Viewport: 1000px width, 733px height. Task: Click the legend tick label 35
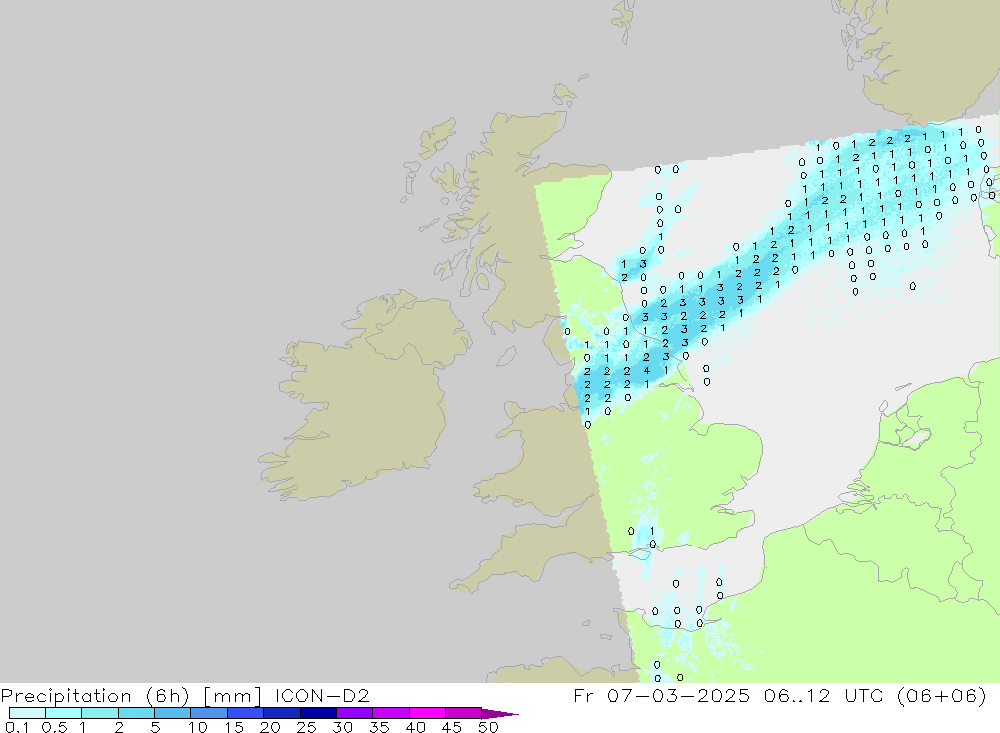[379, 727]
